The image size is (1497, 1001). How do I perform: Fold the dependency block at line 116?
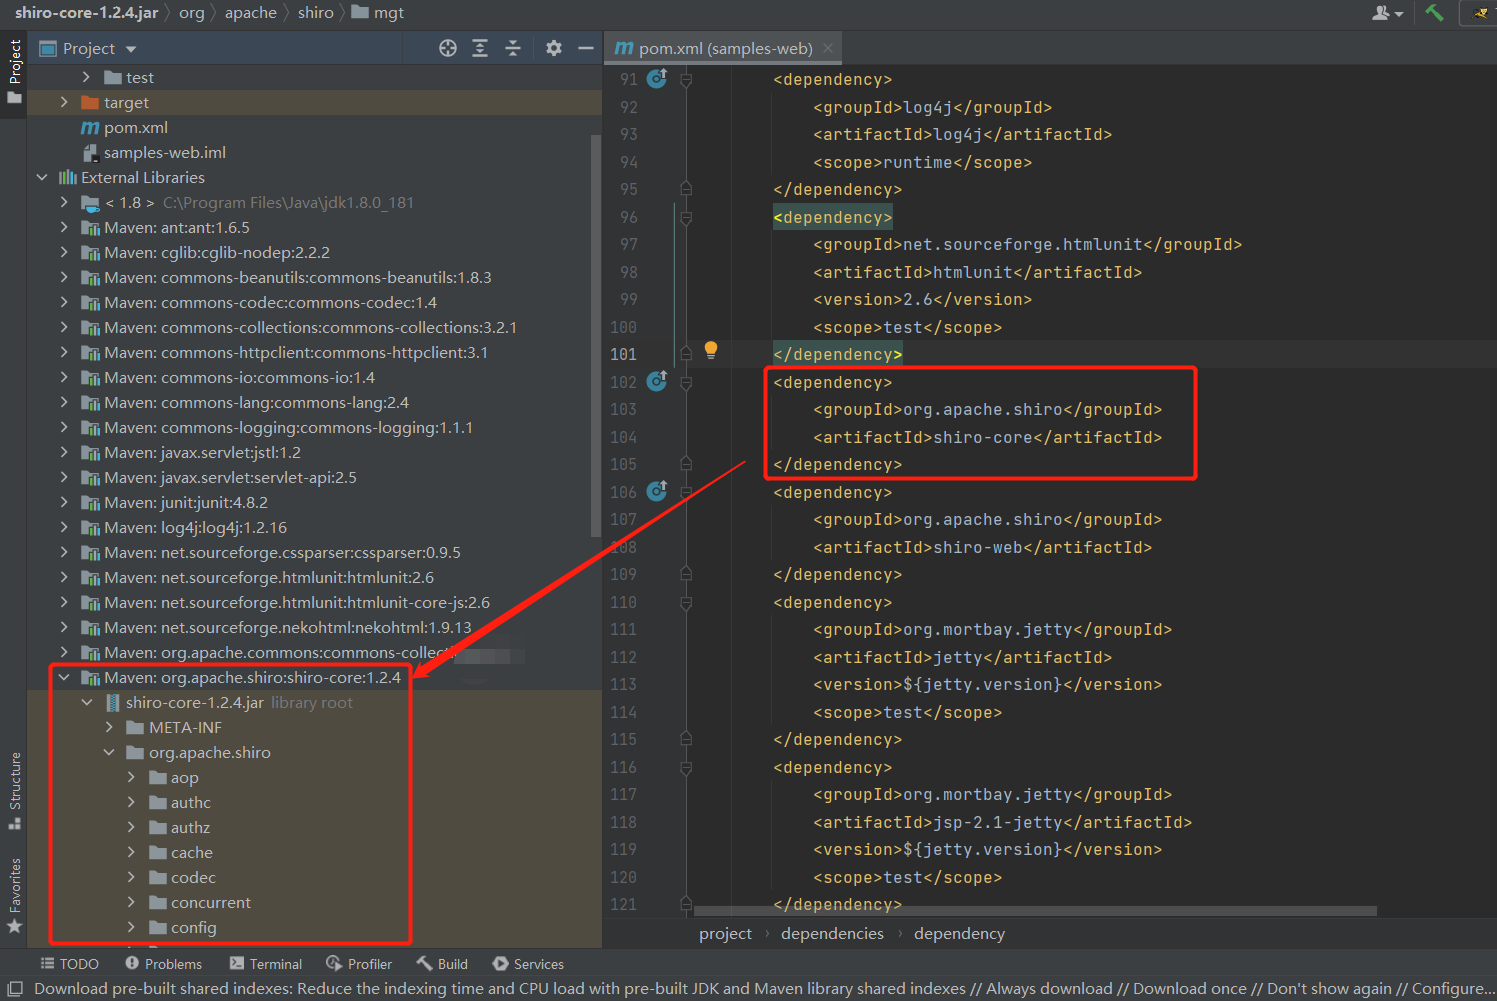[686, 767]
